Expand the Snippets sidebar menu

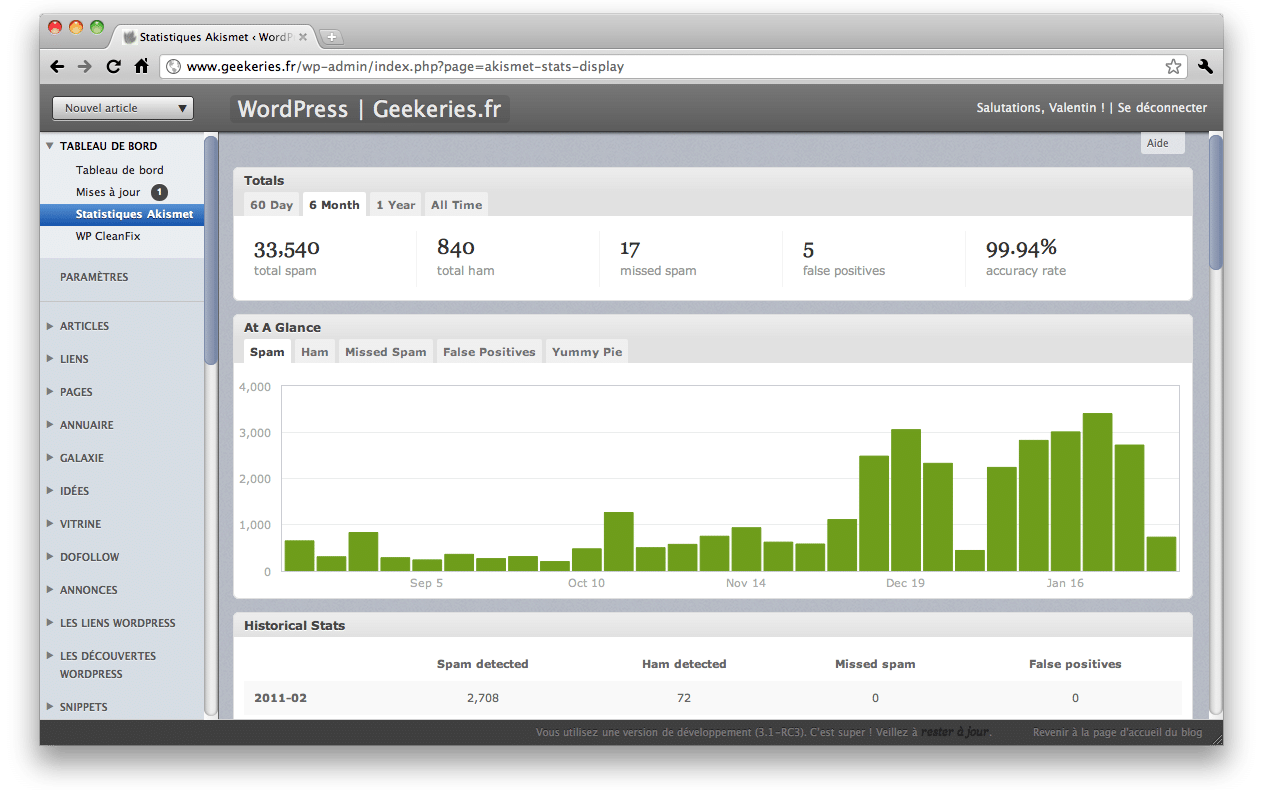coord(50,707)
